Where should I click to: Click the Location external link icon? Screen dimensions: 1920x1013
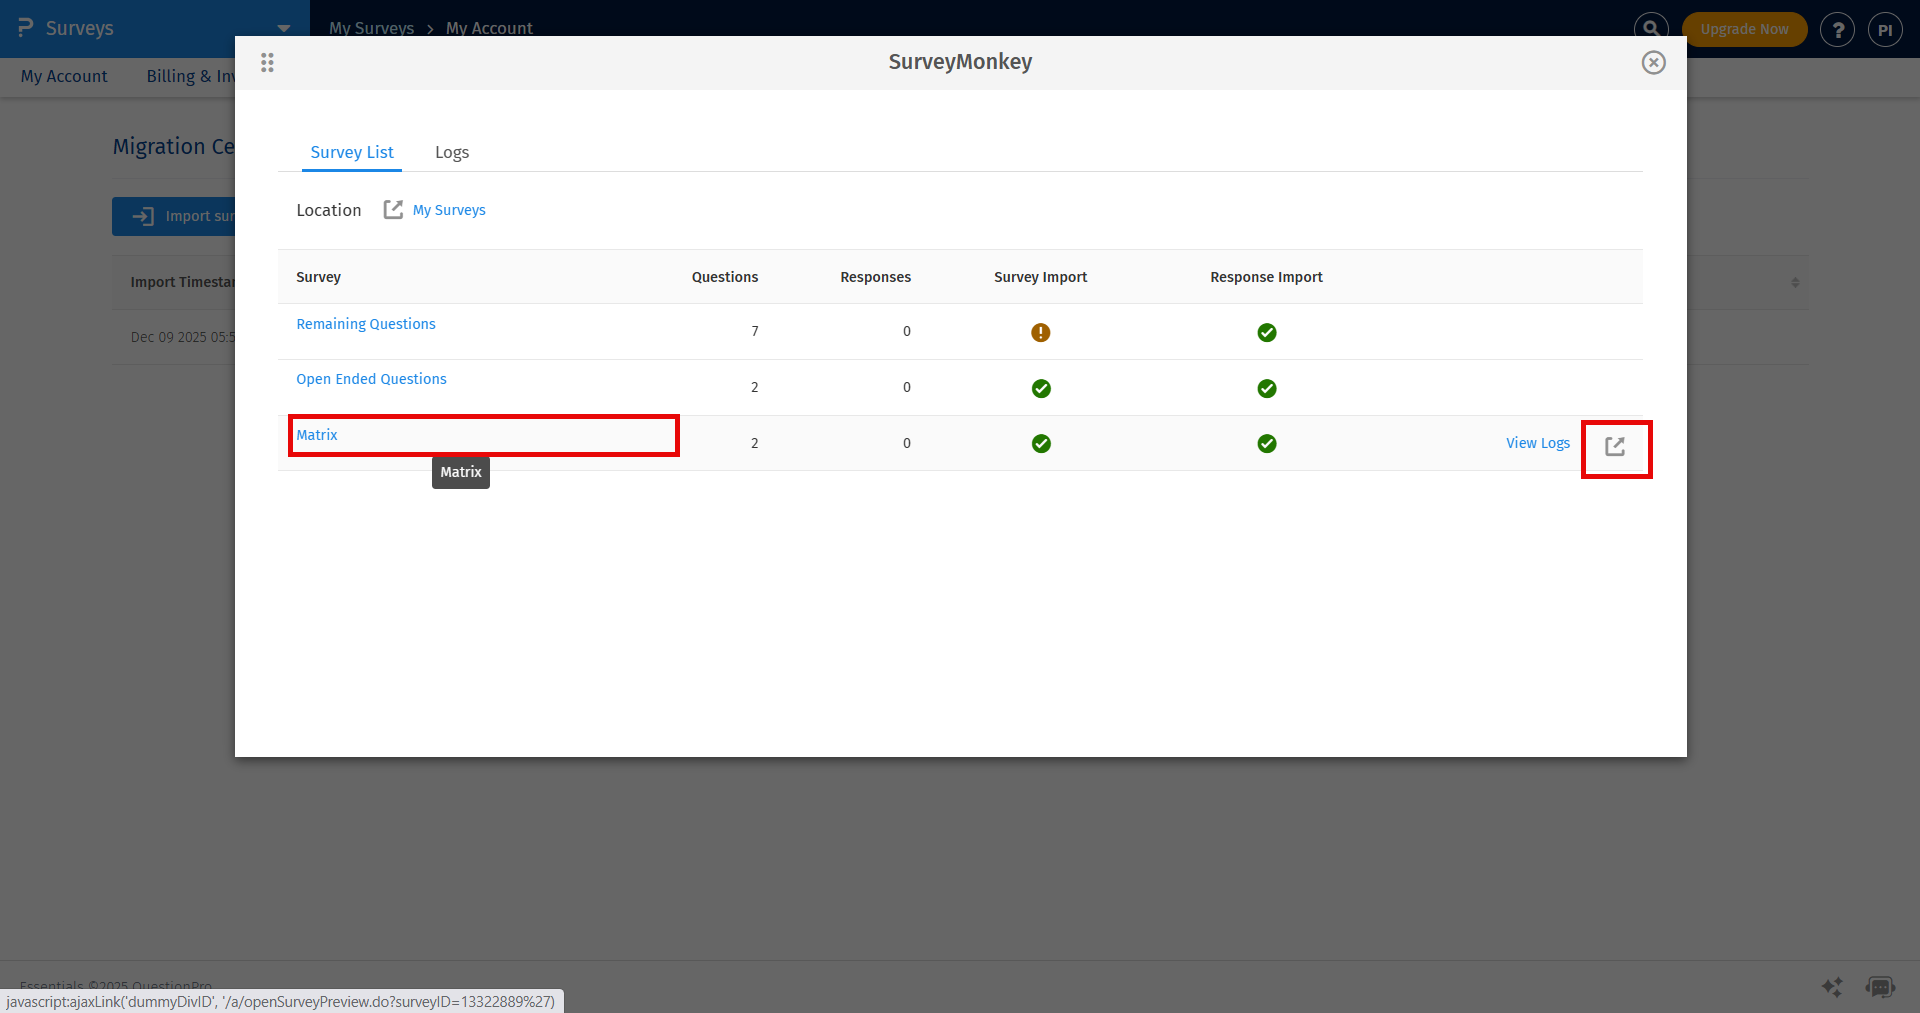coord(393,210)
